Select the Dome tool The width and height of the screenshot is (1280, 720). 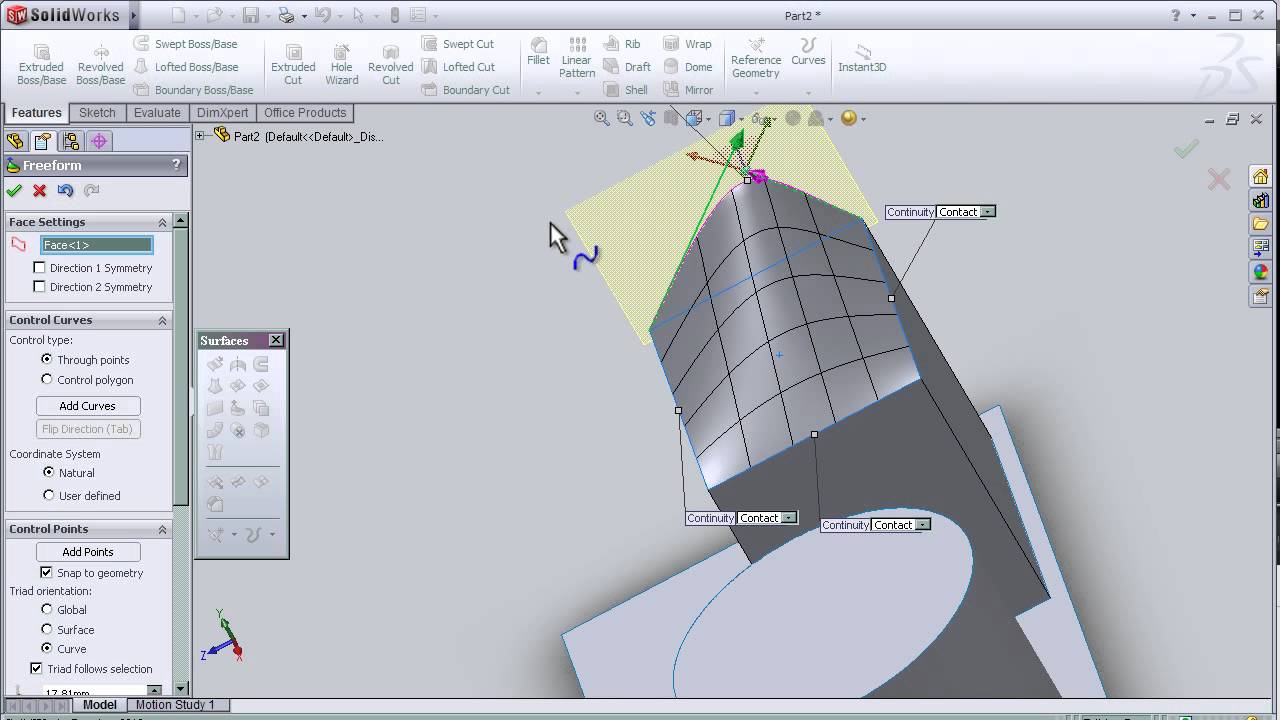coord(688,67)
